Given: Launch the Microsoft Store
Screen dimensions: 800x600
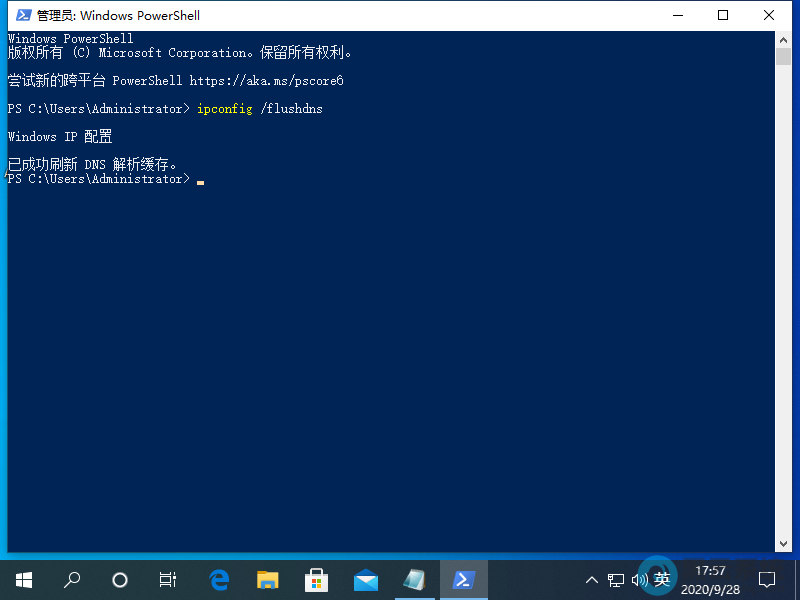Looking at the screenshot, I should point(317,579).
